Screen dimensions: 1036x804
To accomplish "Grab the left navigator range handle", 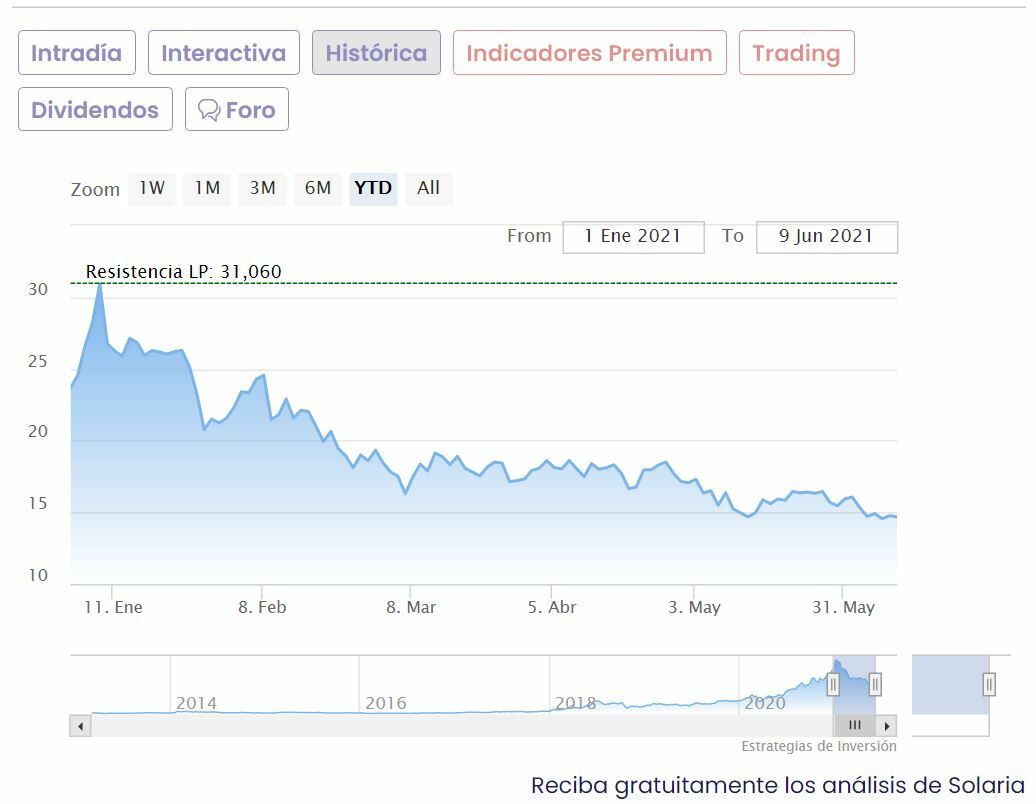I will (x=833, y=684).
